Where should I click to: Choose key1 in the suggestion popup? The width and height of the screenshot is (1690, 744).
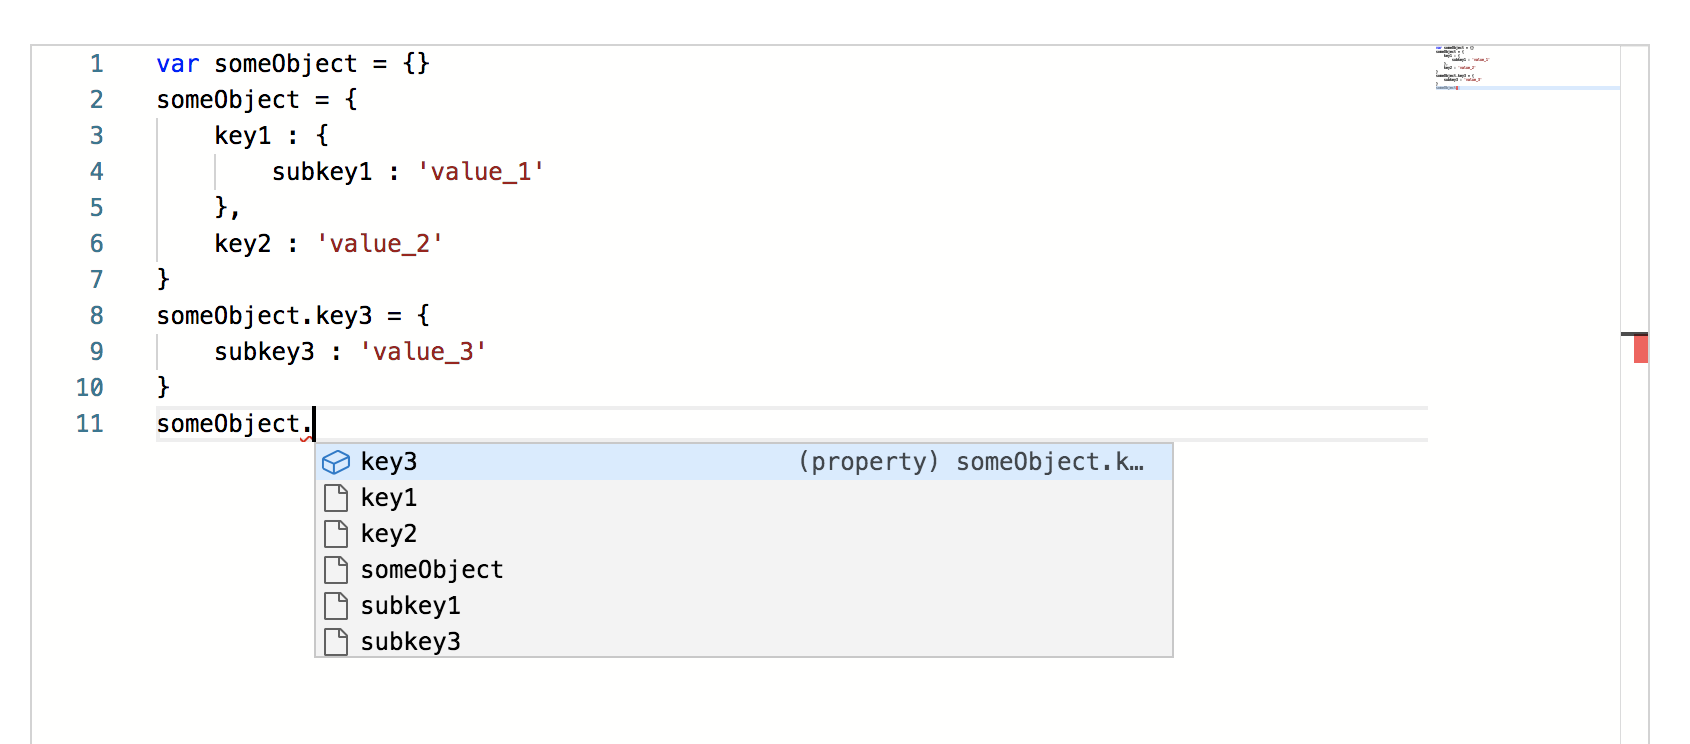click(744, 498)
